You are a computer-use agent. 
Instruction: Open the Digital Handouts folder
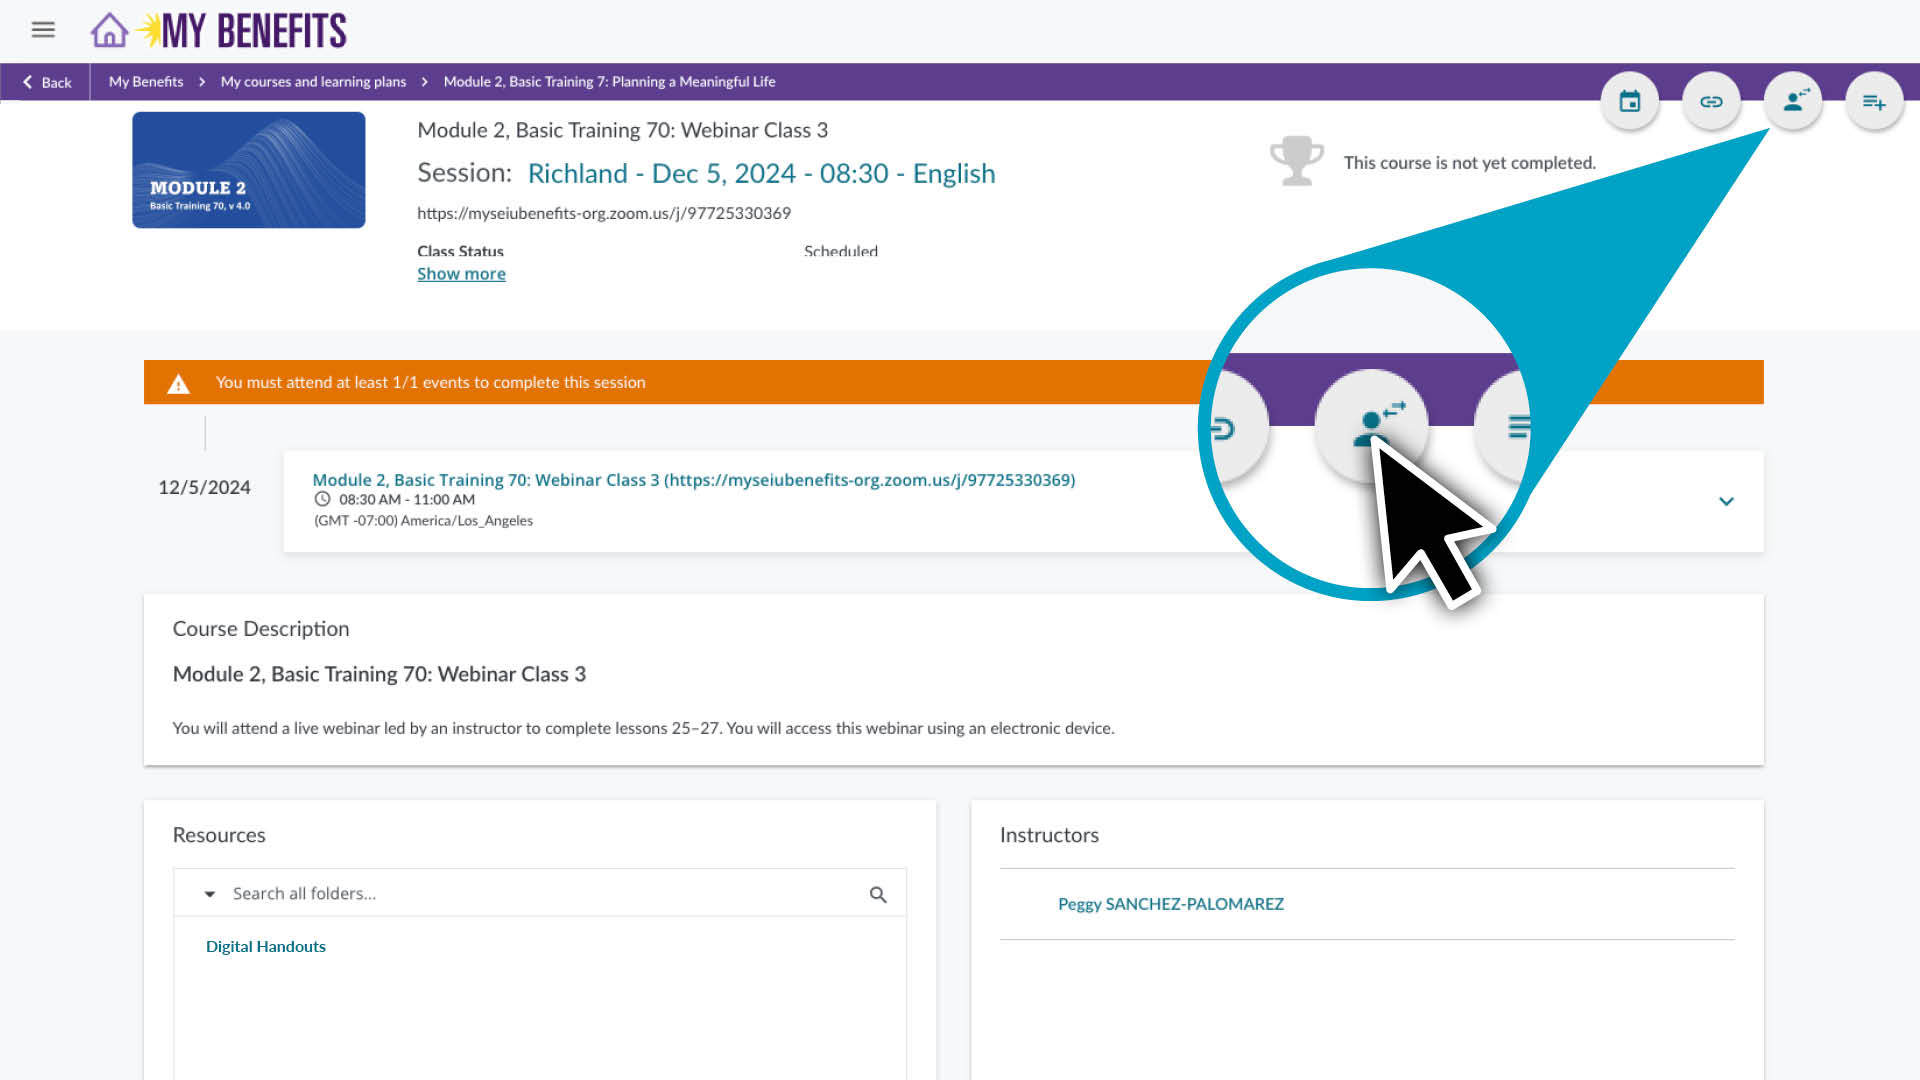pyautogui.click(x=265, y=946)
